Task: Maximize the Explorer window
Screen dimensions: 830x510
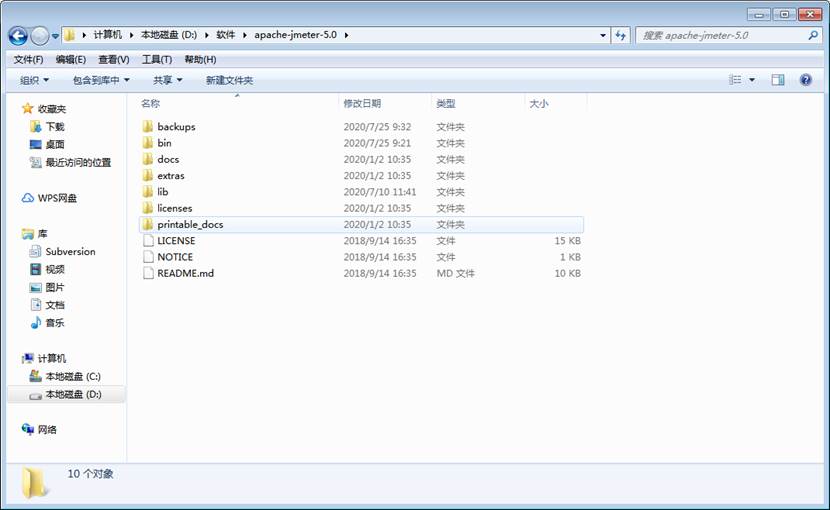Action: (x=784, y=14)
